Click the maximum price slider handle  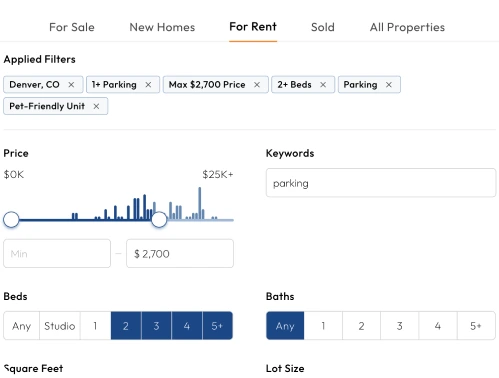[x=159, y=220]
